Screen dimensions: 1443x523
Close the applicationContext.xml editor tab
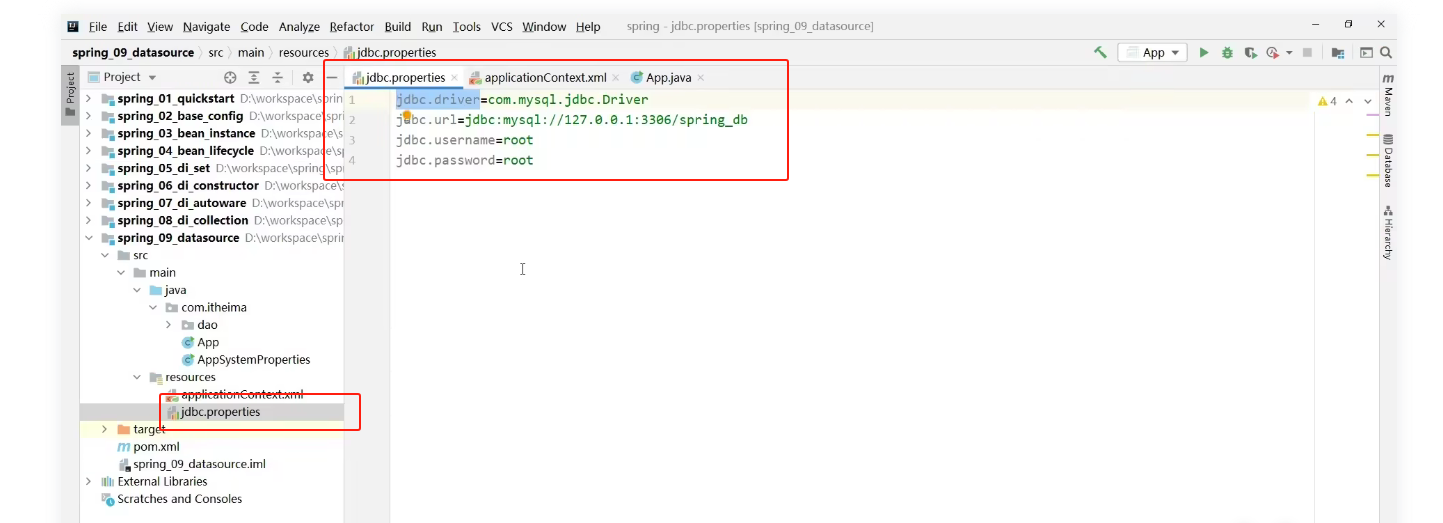(x=616, y=78)
